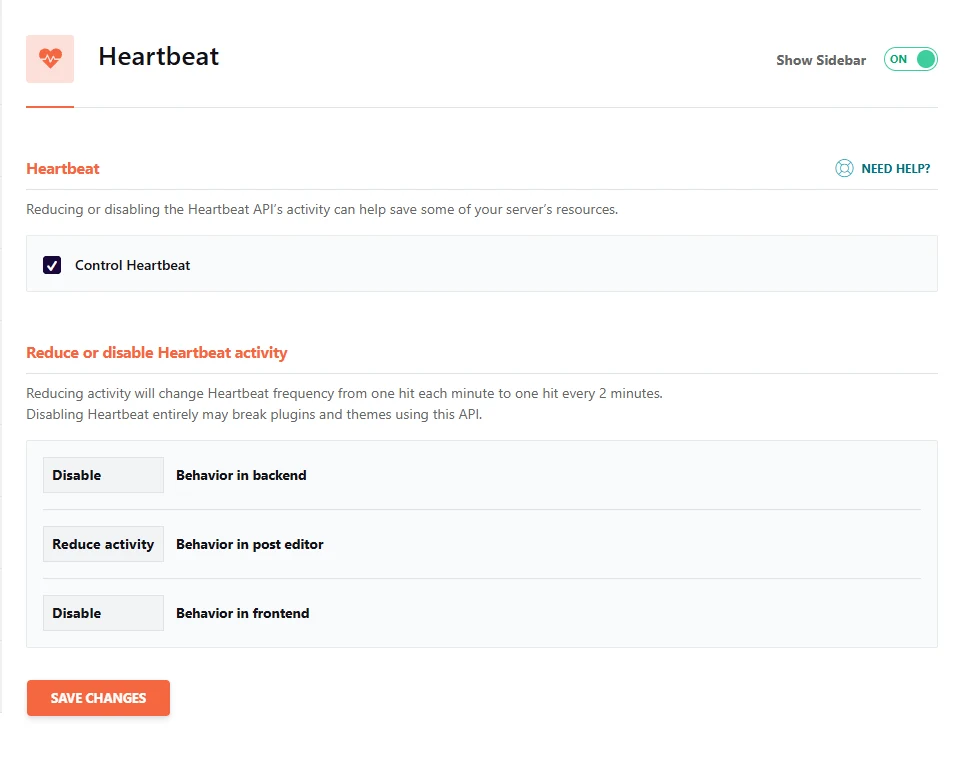Click the Save Changes button
Image resolution: width=960 pixels, height=783 pixels.
[99, 698]
